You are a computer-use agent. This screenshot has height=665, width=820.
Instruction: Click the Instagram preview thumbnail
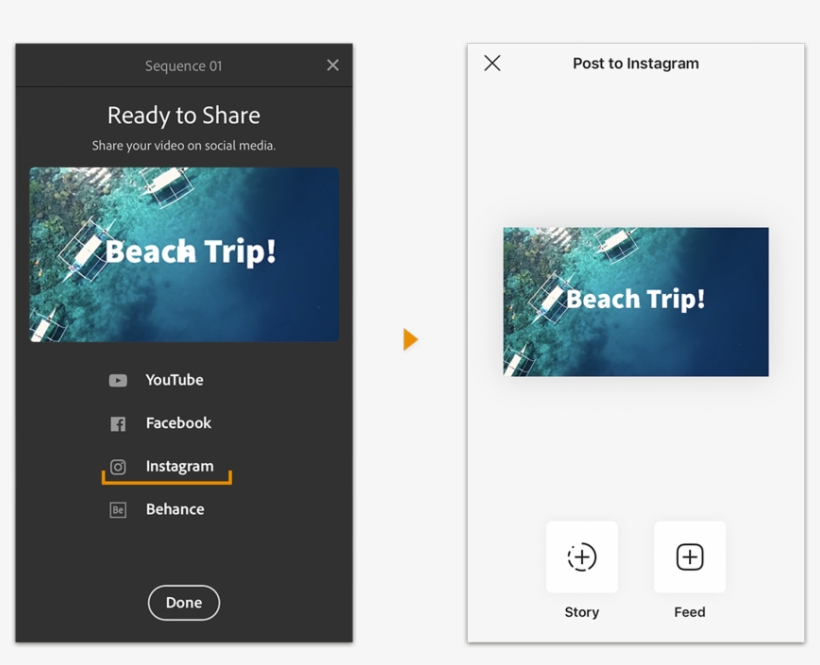(x=635, y=301)
